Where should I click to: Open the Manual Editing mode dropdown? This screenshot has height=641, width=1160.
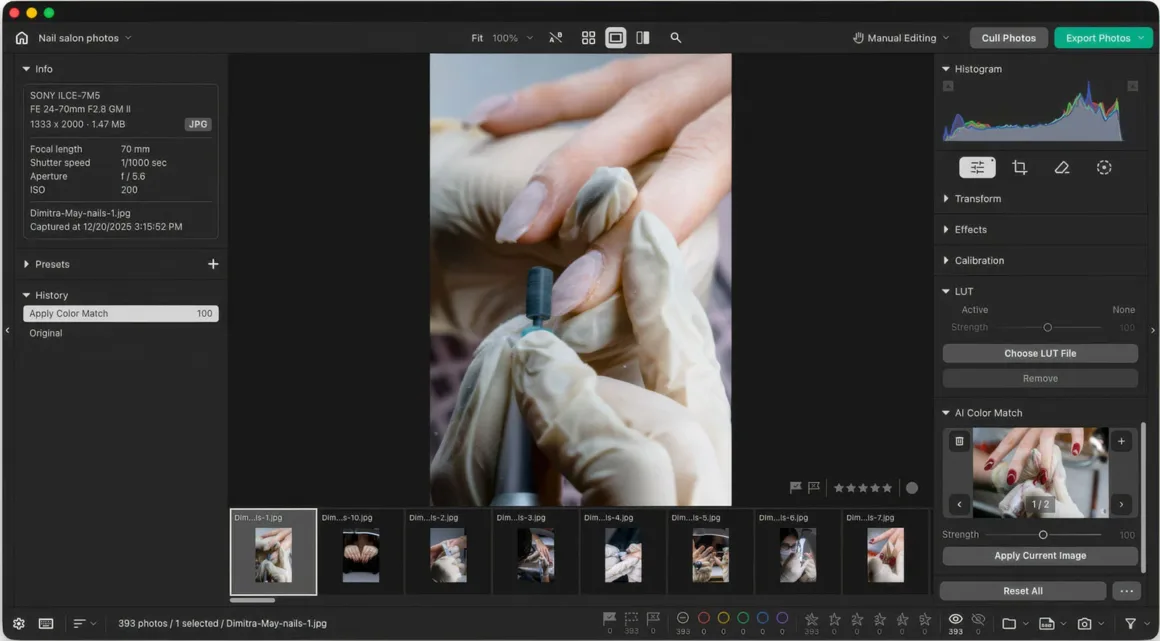[900, 38]
